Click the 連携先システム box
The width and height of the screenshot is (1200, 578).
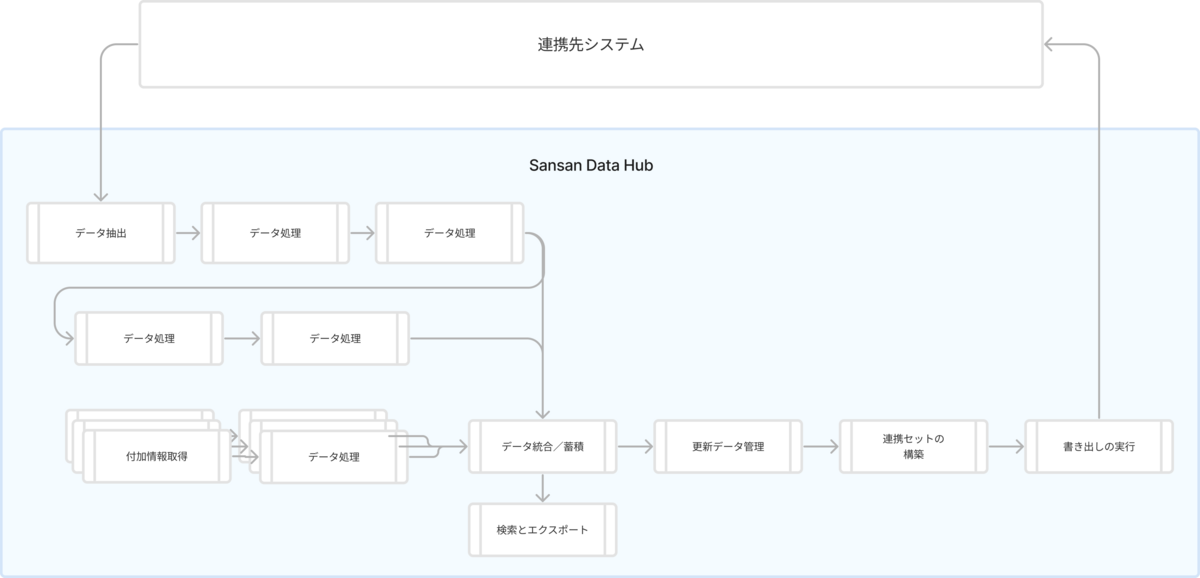[x=590, y=44]
